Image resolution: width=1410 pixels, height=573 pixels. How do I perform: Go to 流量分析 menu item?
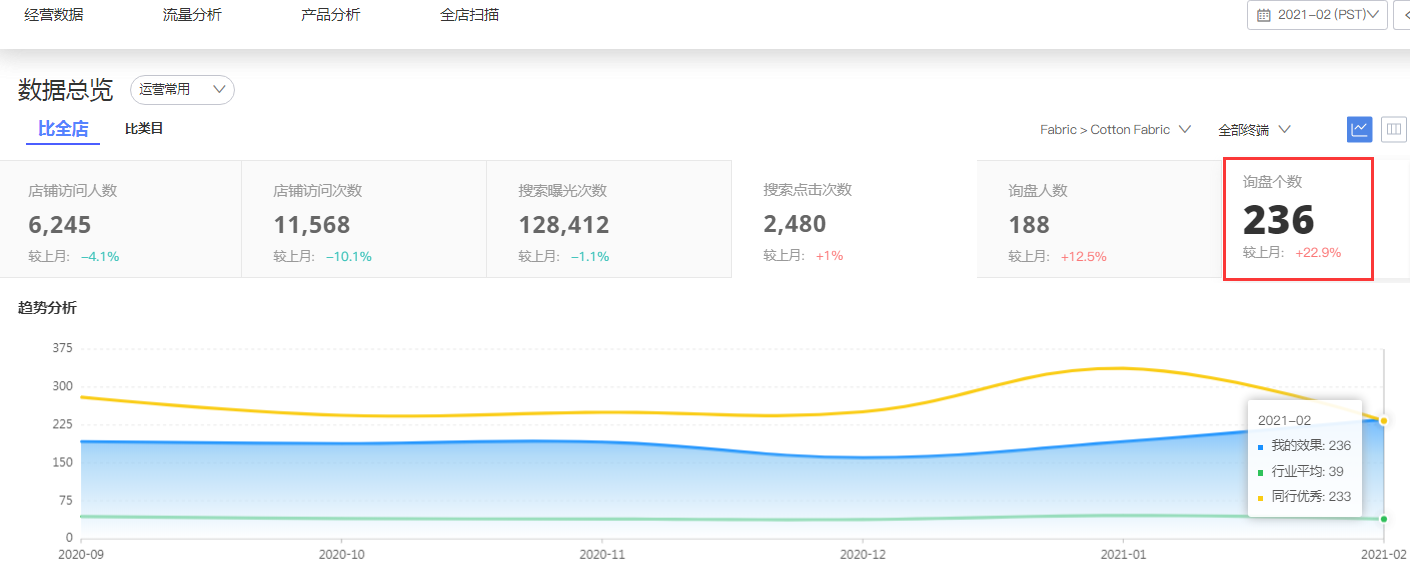[192, 15]
